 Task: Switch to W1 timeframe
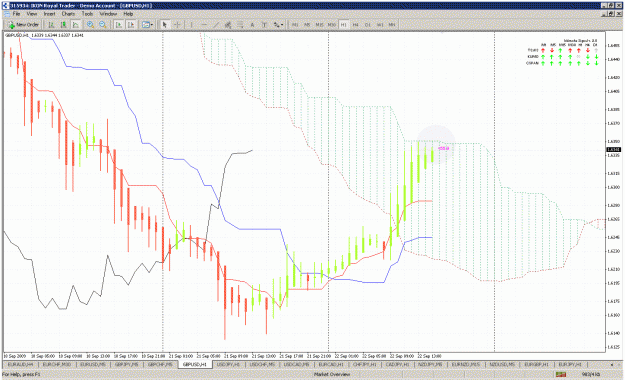click(380, 25)
